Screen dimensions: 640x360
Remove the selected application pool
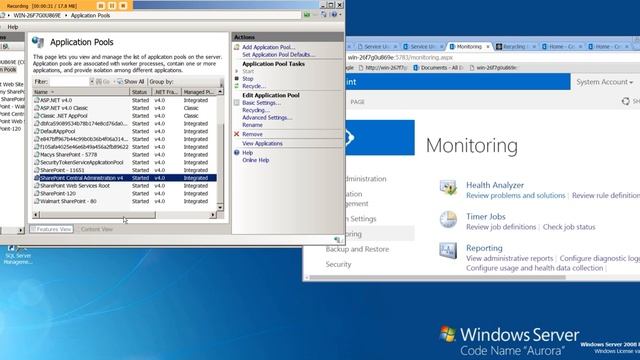(252, 134)
